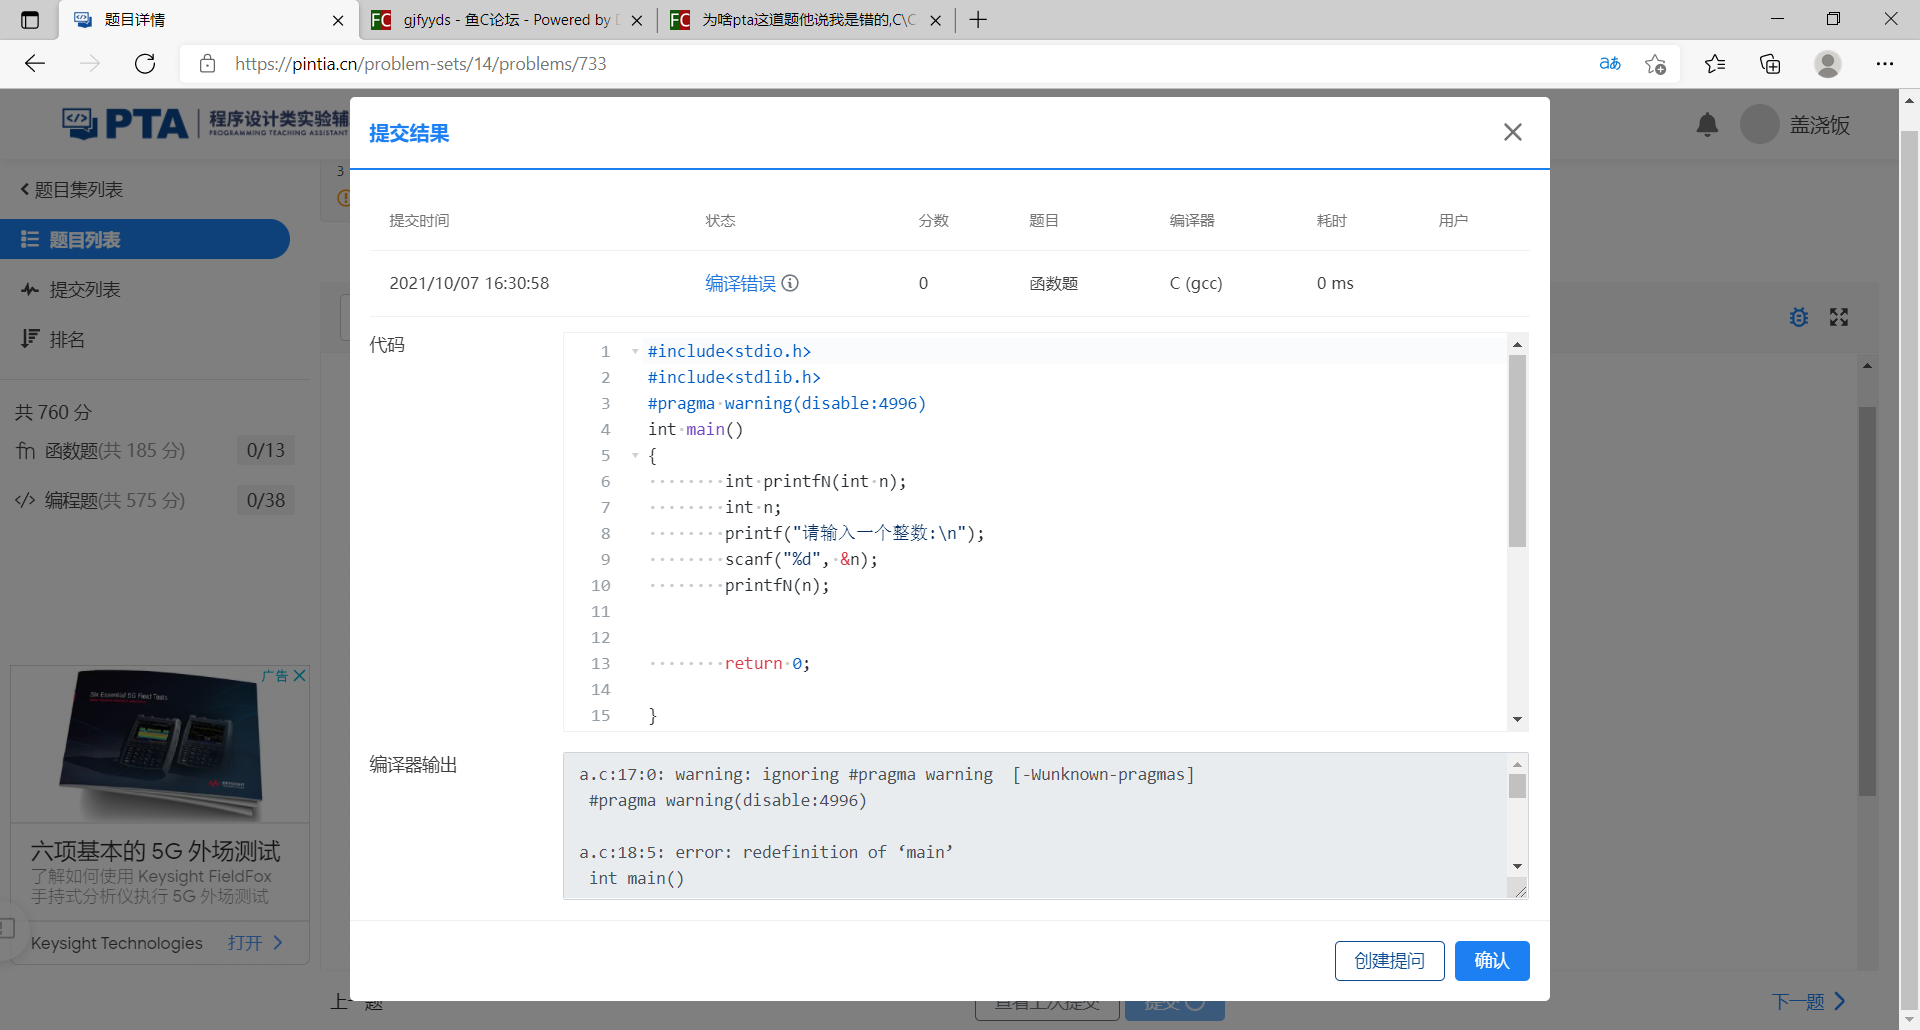This screenshot has width=1920, height=1030.
Task: Go back with the browser back arrow
Action: pos(35,64)
